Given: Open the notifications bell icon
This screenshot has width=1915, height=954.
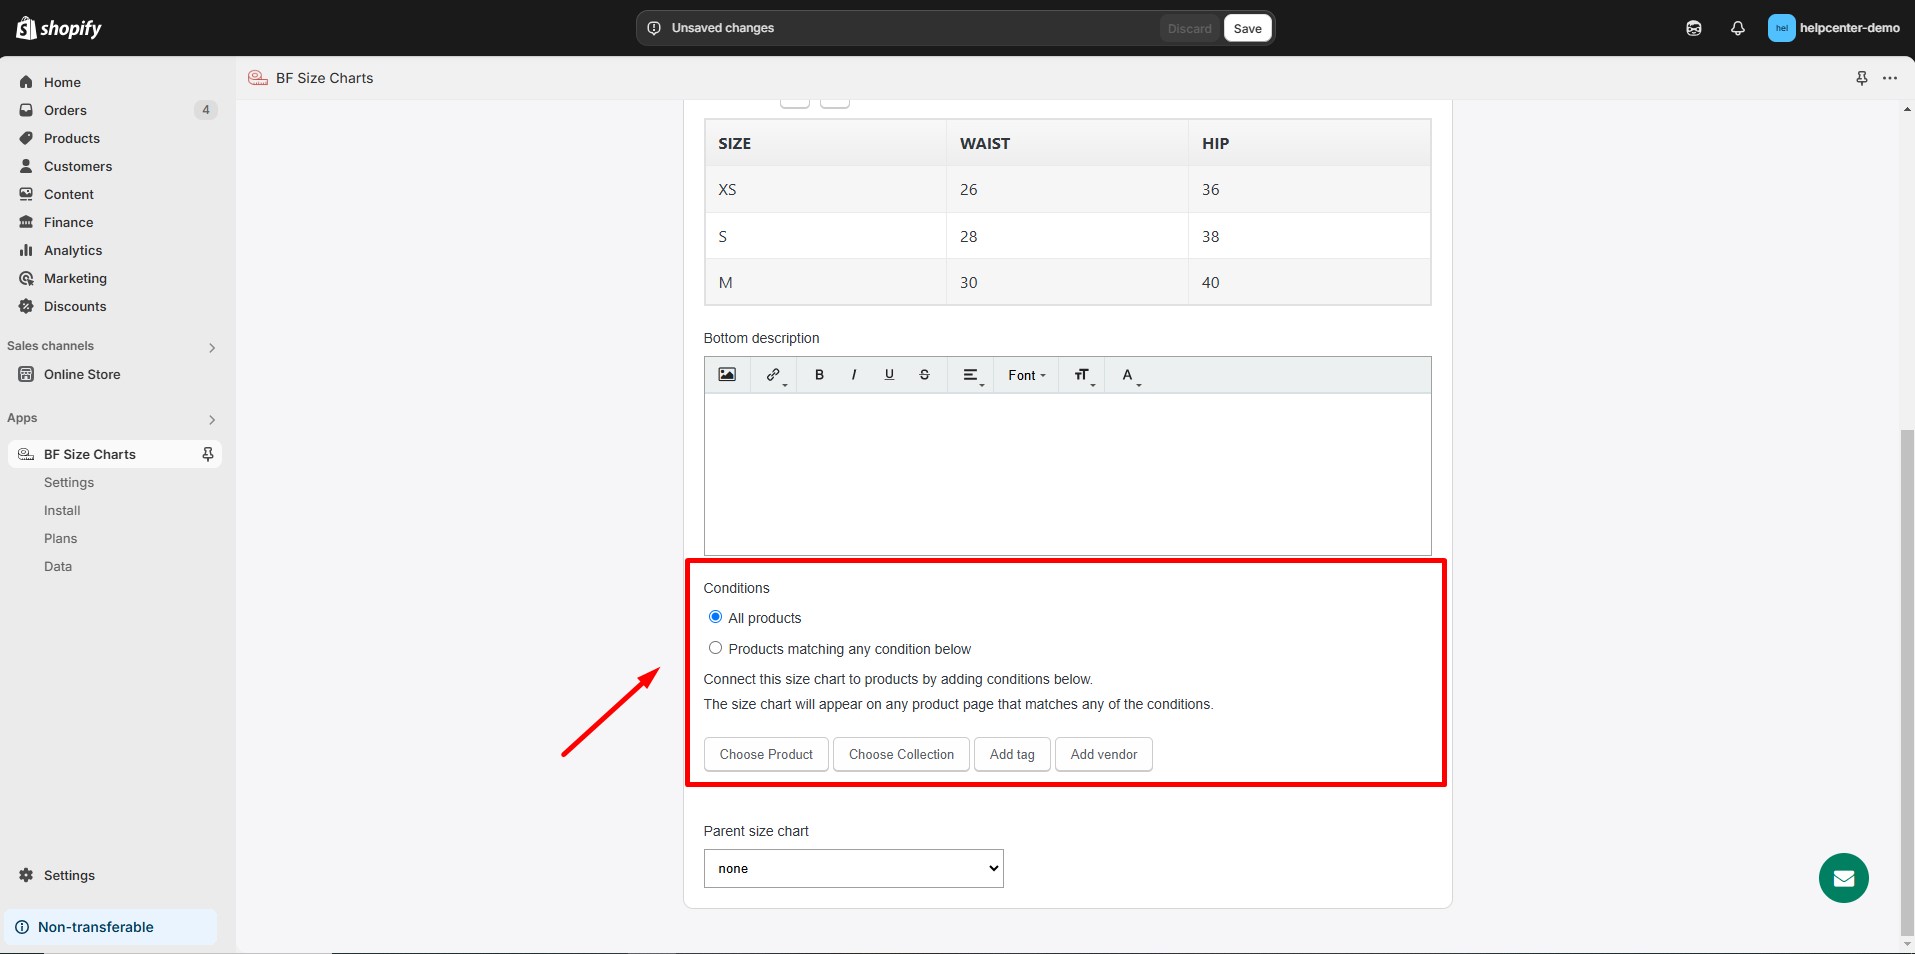Looking at the screenshot, I should 1737,28.
